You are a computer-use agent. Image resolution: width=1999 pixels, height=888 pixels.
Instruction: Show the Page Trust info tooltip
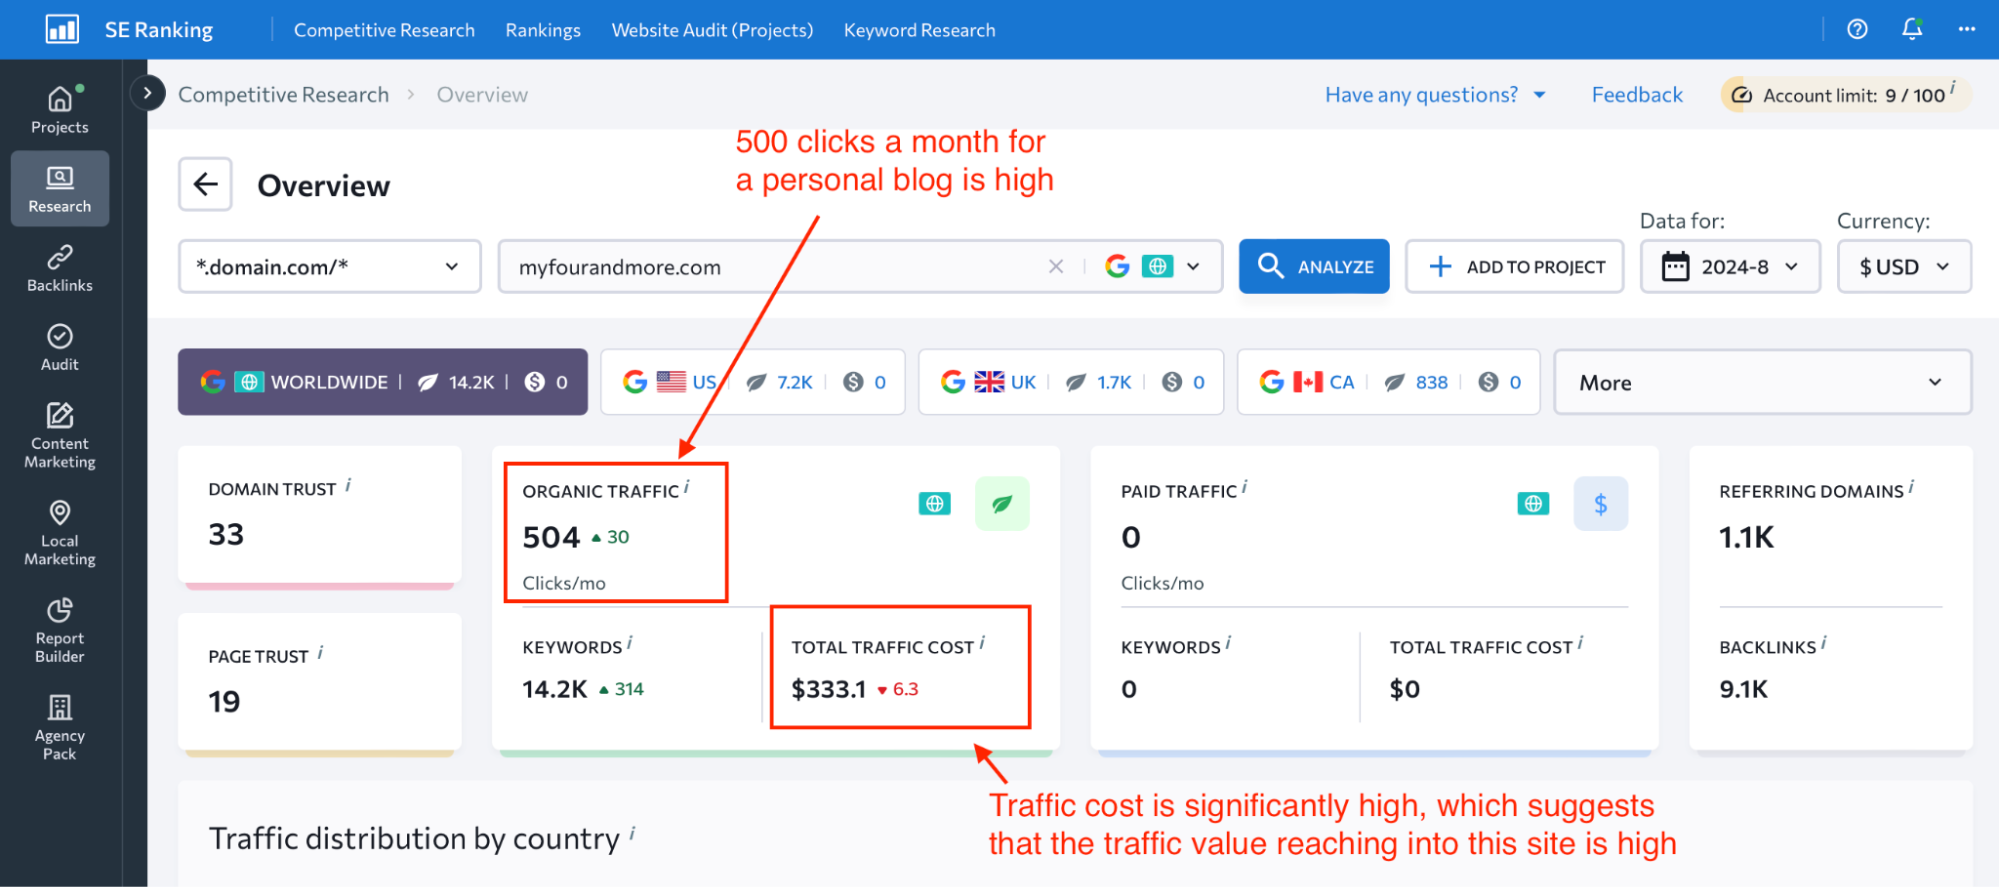click(320, 652)
